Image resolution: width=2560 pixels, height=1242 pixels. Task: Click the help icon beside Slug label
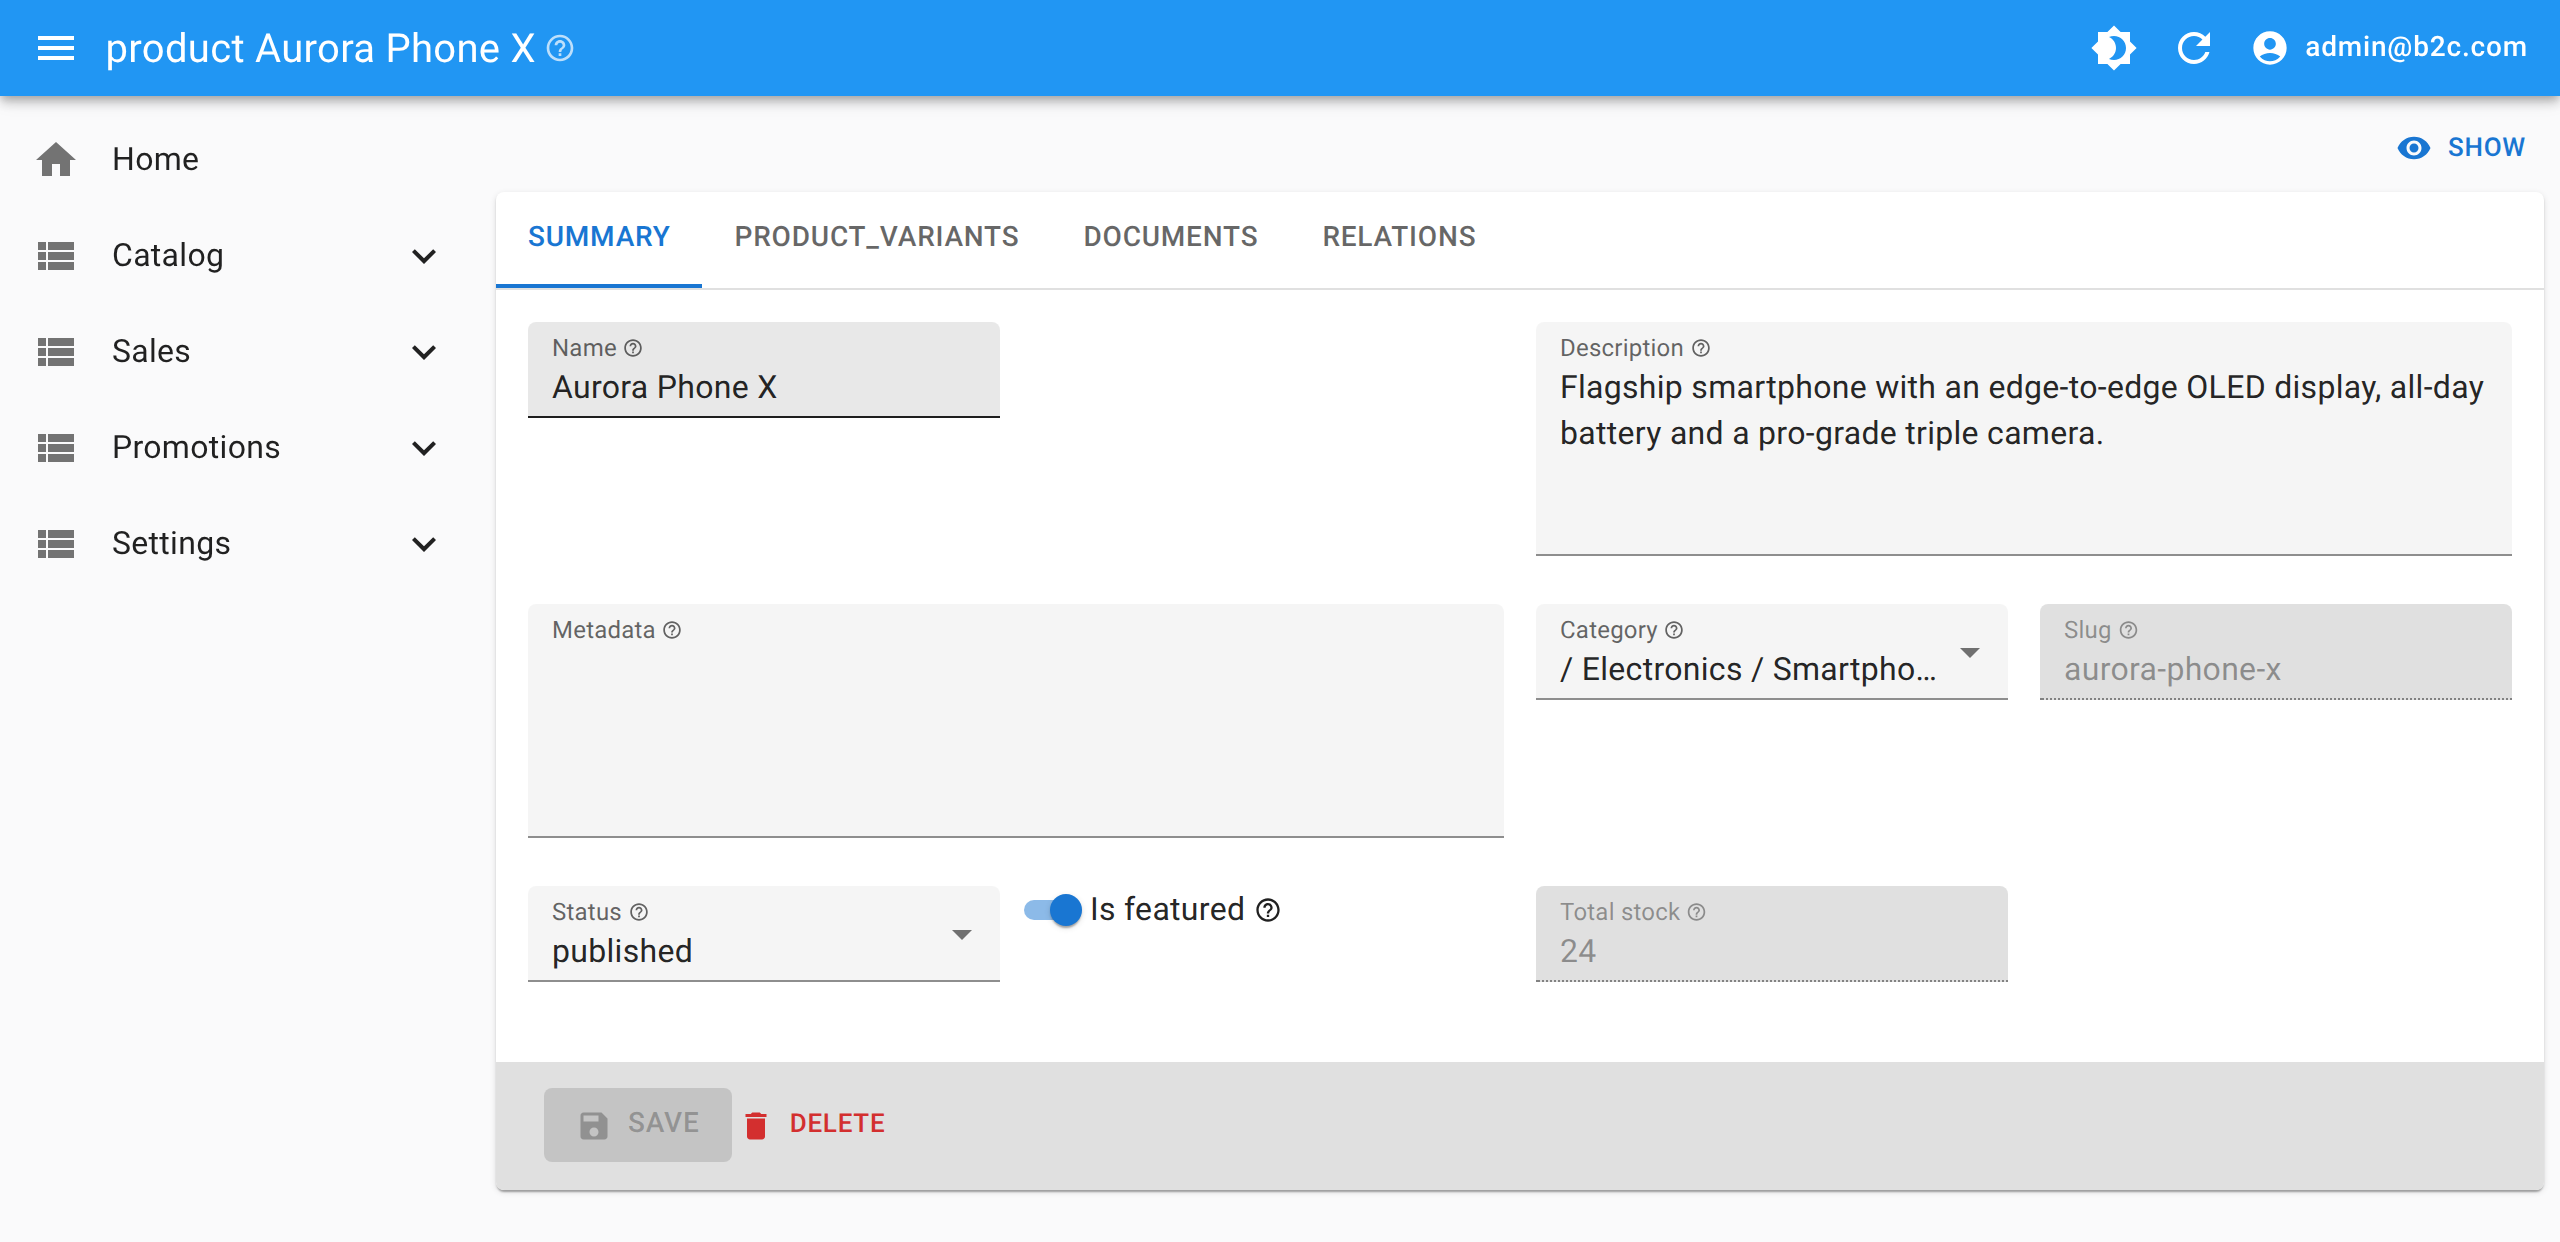click(x=2129, y=630)
